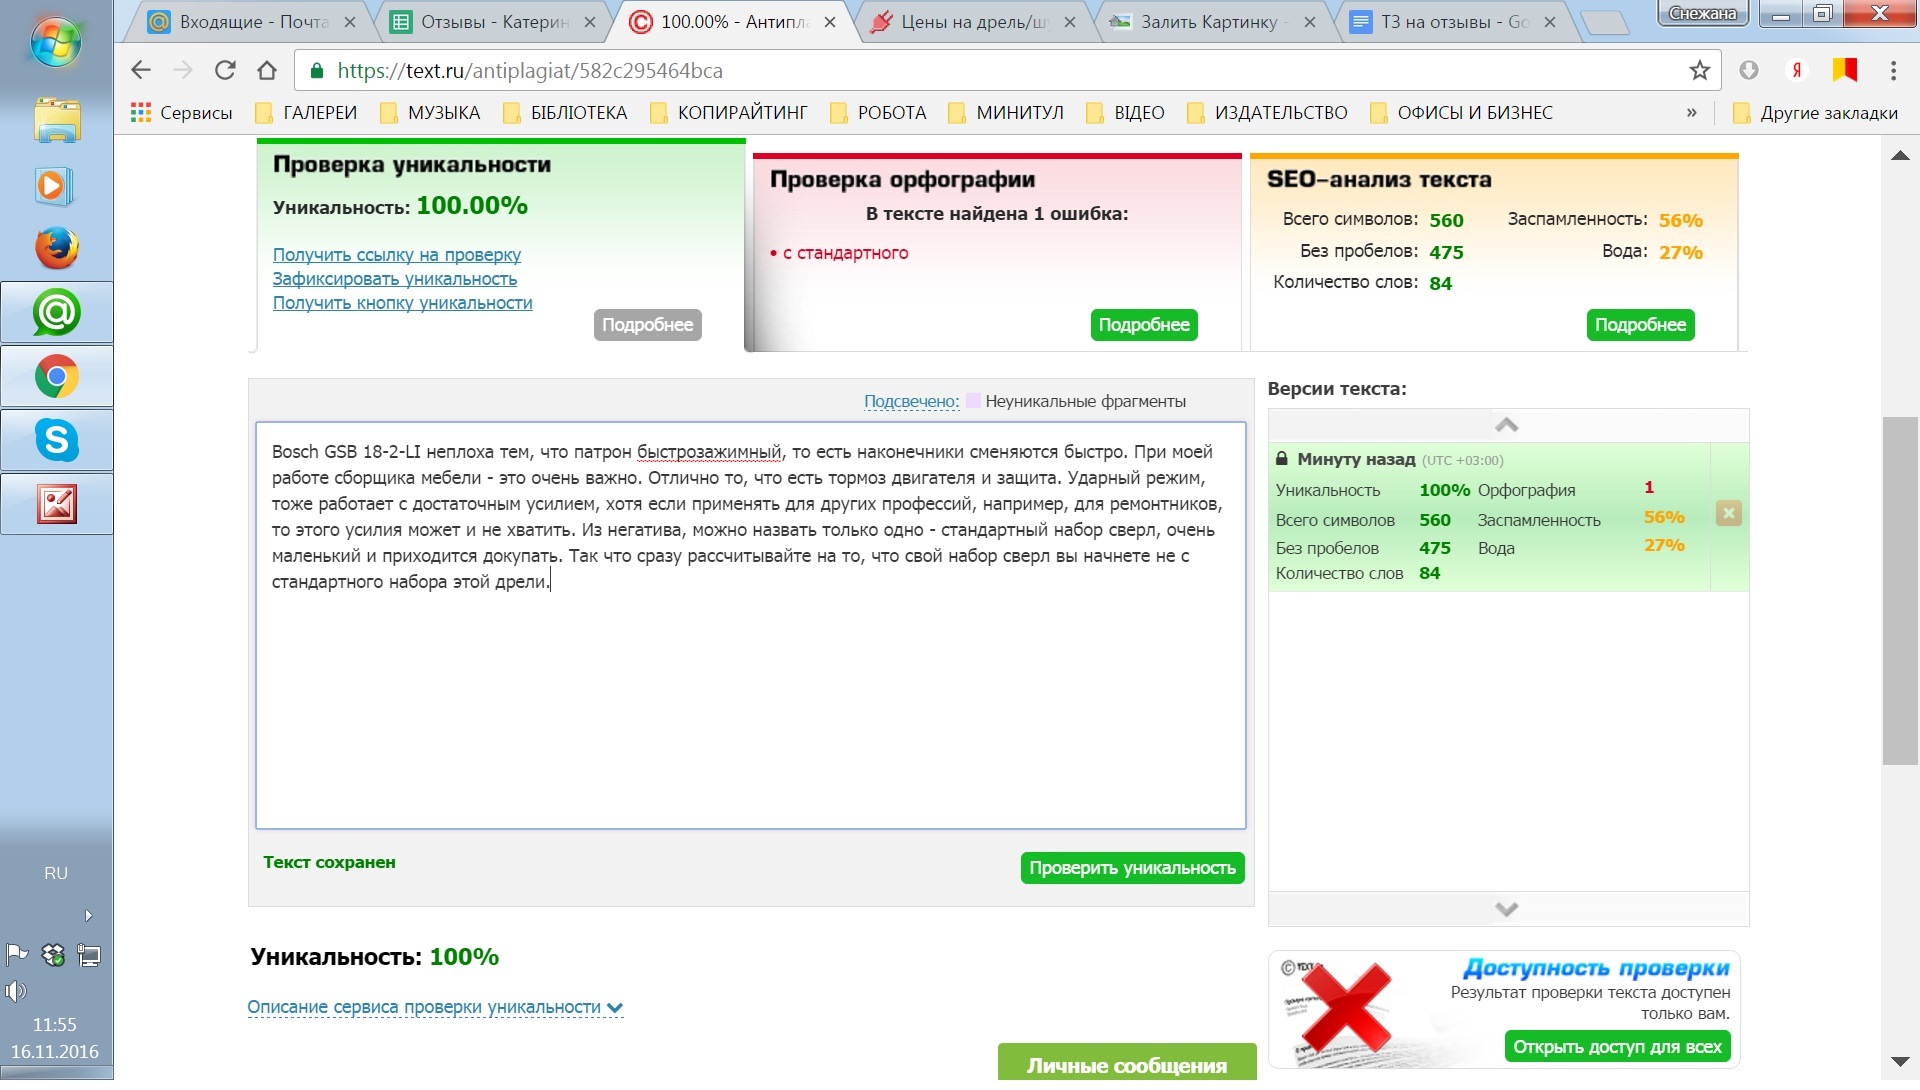Click the page vertical scrollbar thumb
The width and height of the screenshot is (1920, 1090).
coord(1900,590)
